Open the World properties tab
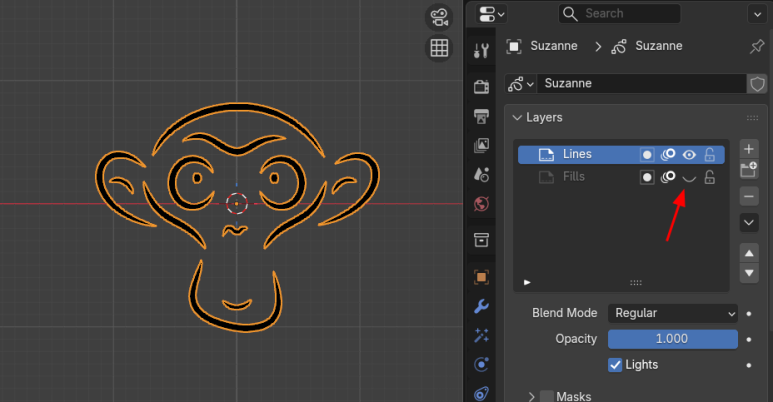This screenshot has width=773, height=402. [481, 204]
